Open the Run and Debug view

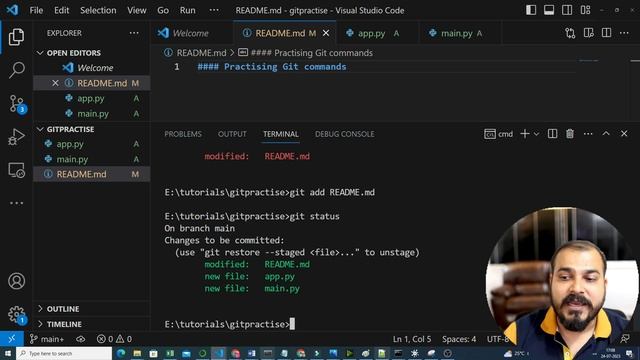16,137
